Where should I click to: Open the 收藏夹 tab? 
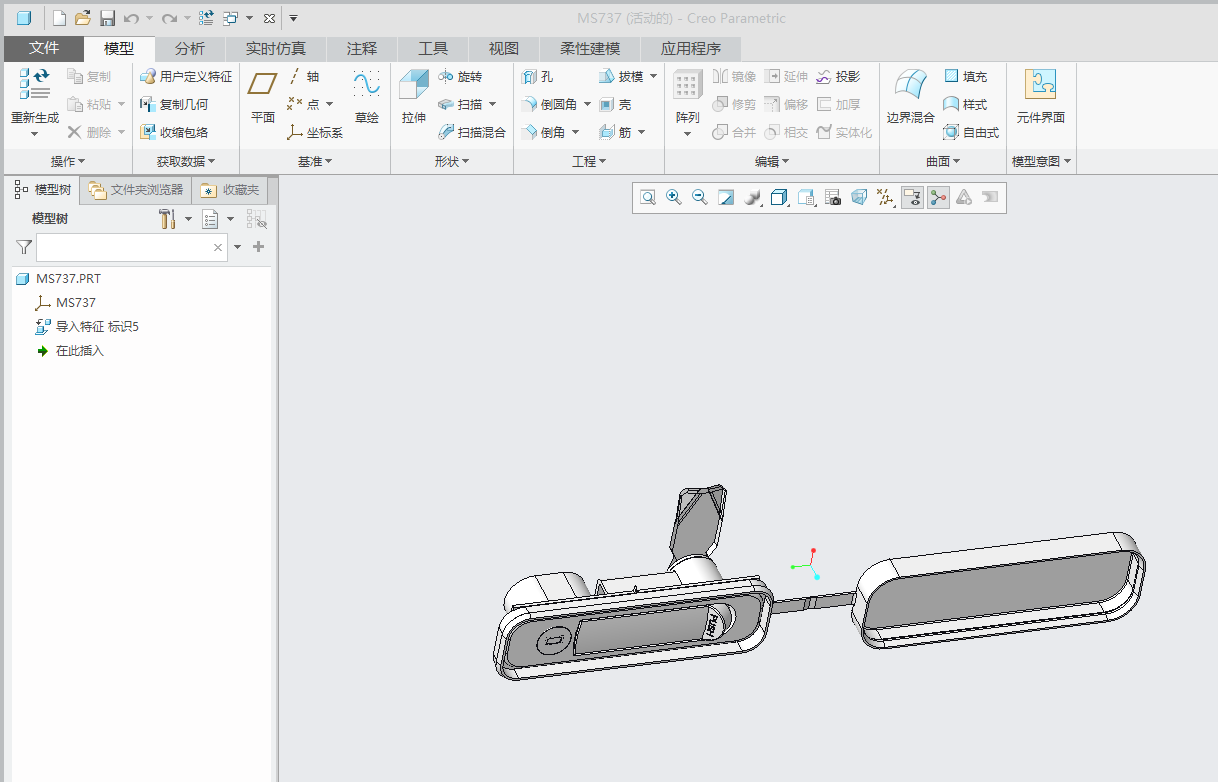[231, 190]
